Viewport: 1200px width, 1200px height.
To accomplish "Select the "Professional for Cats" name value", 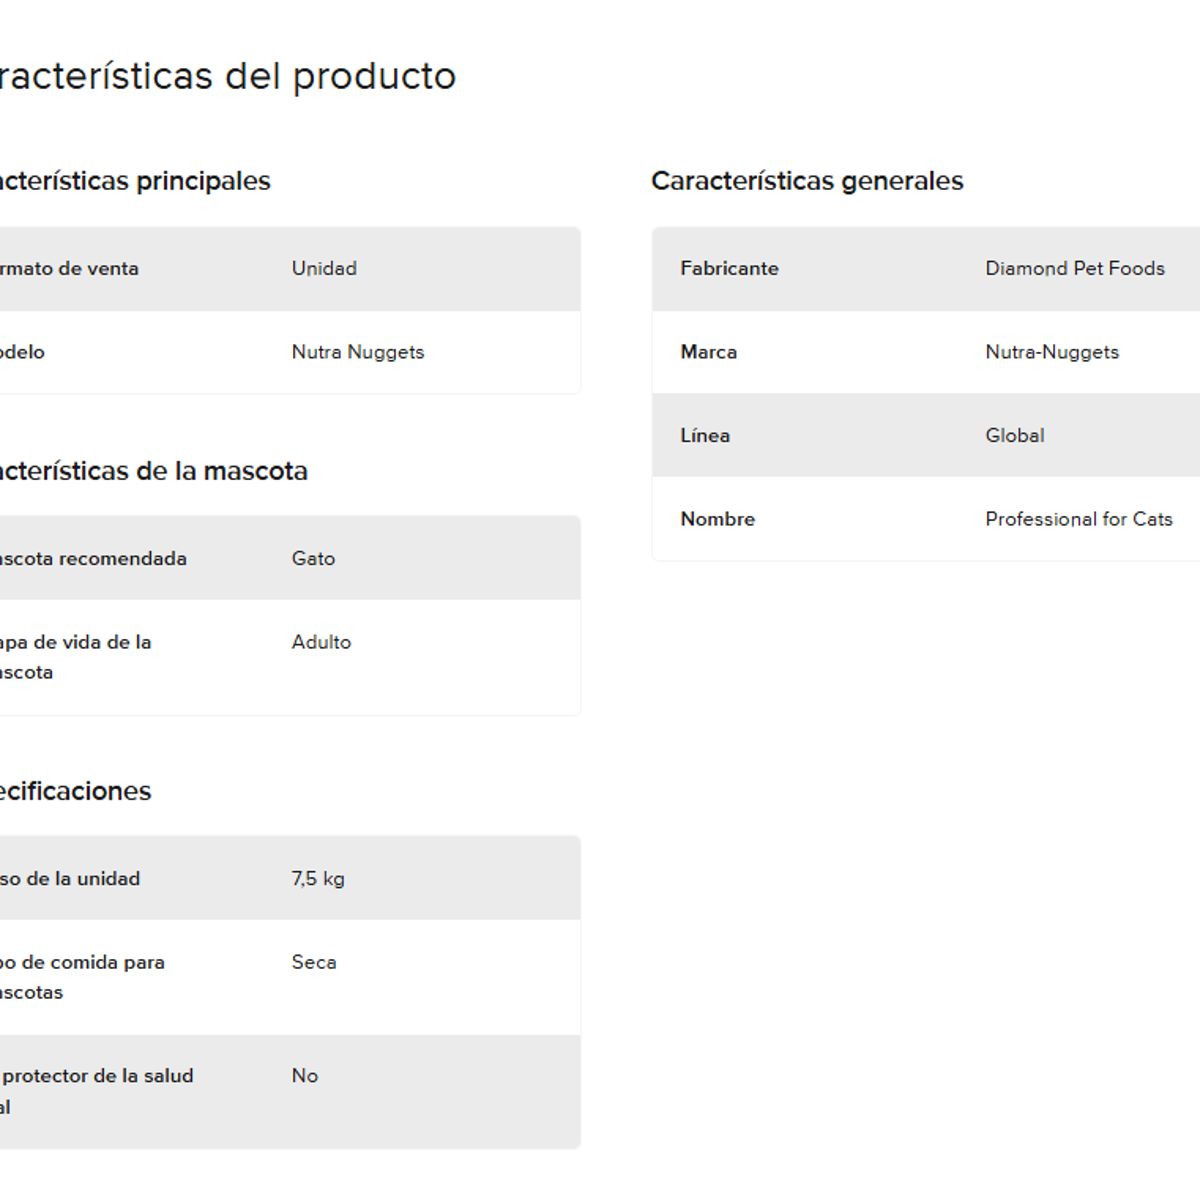I will tap(1079, 519).
